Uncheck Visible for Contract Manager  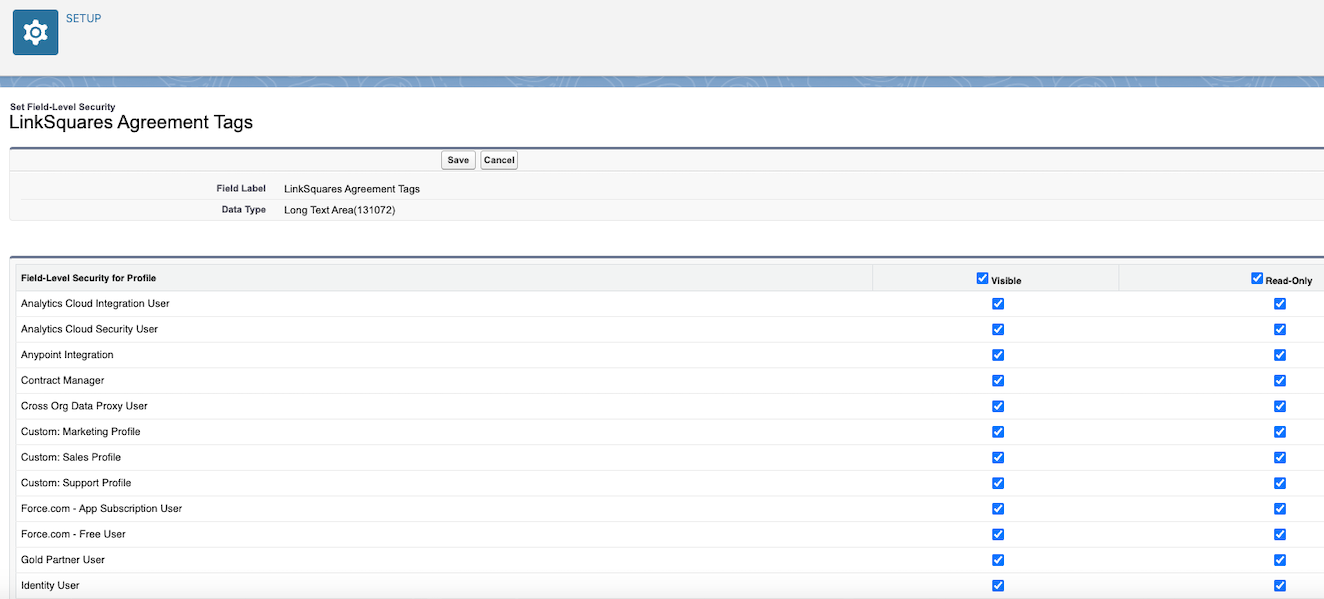[x=998, y=380]
